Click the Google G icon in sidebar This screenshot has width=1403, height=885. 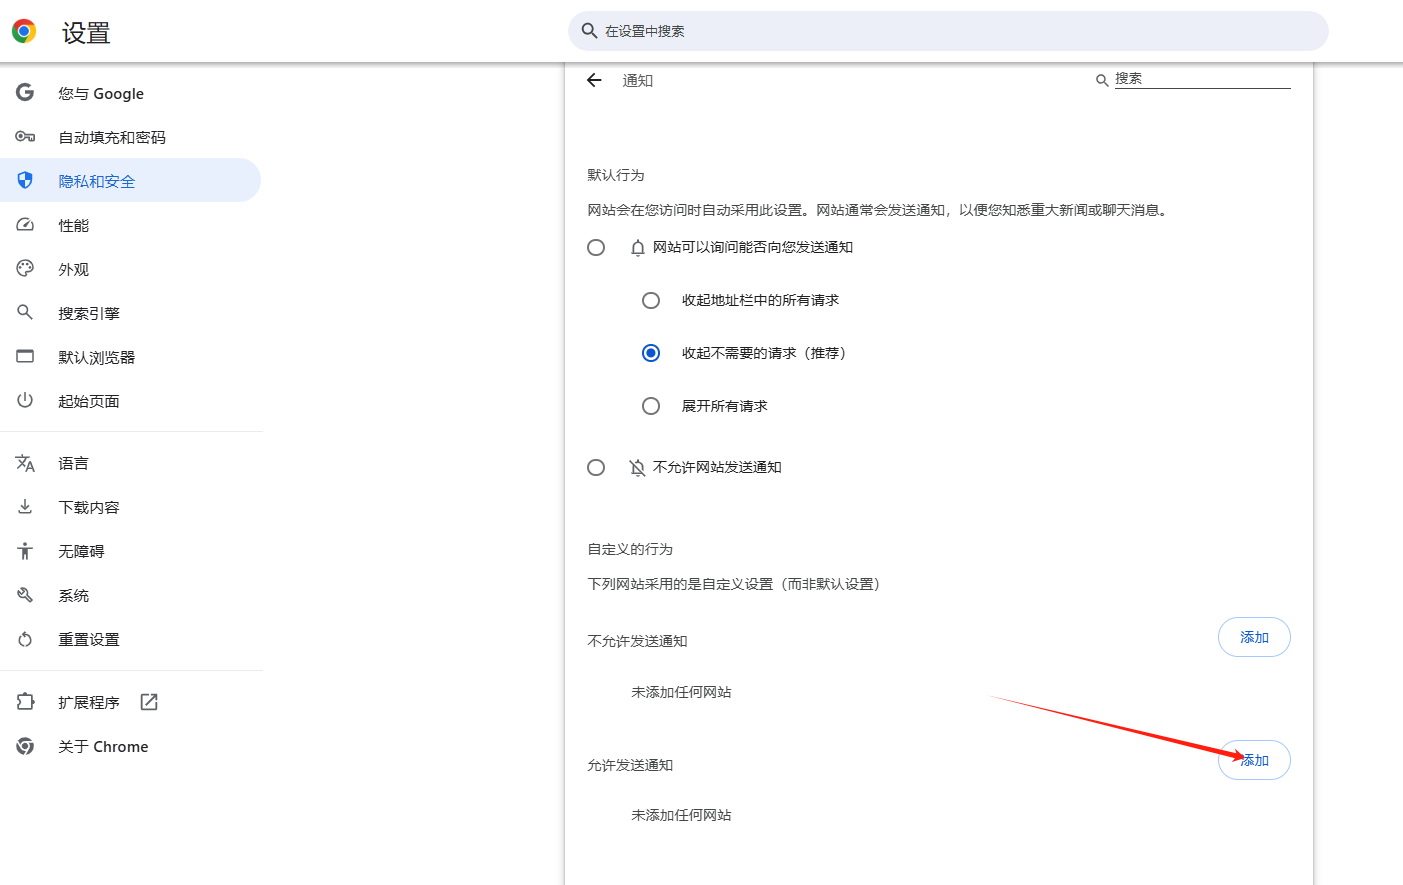pyautogui.click(x=25, y=93)
